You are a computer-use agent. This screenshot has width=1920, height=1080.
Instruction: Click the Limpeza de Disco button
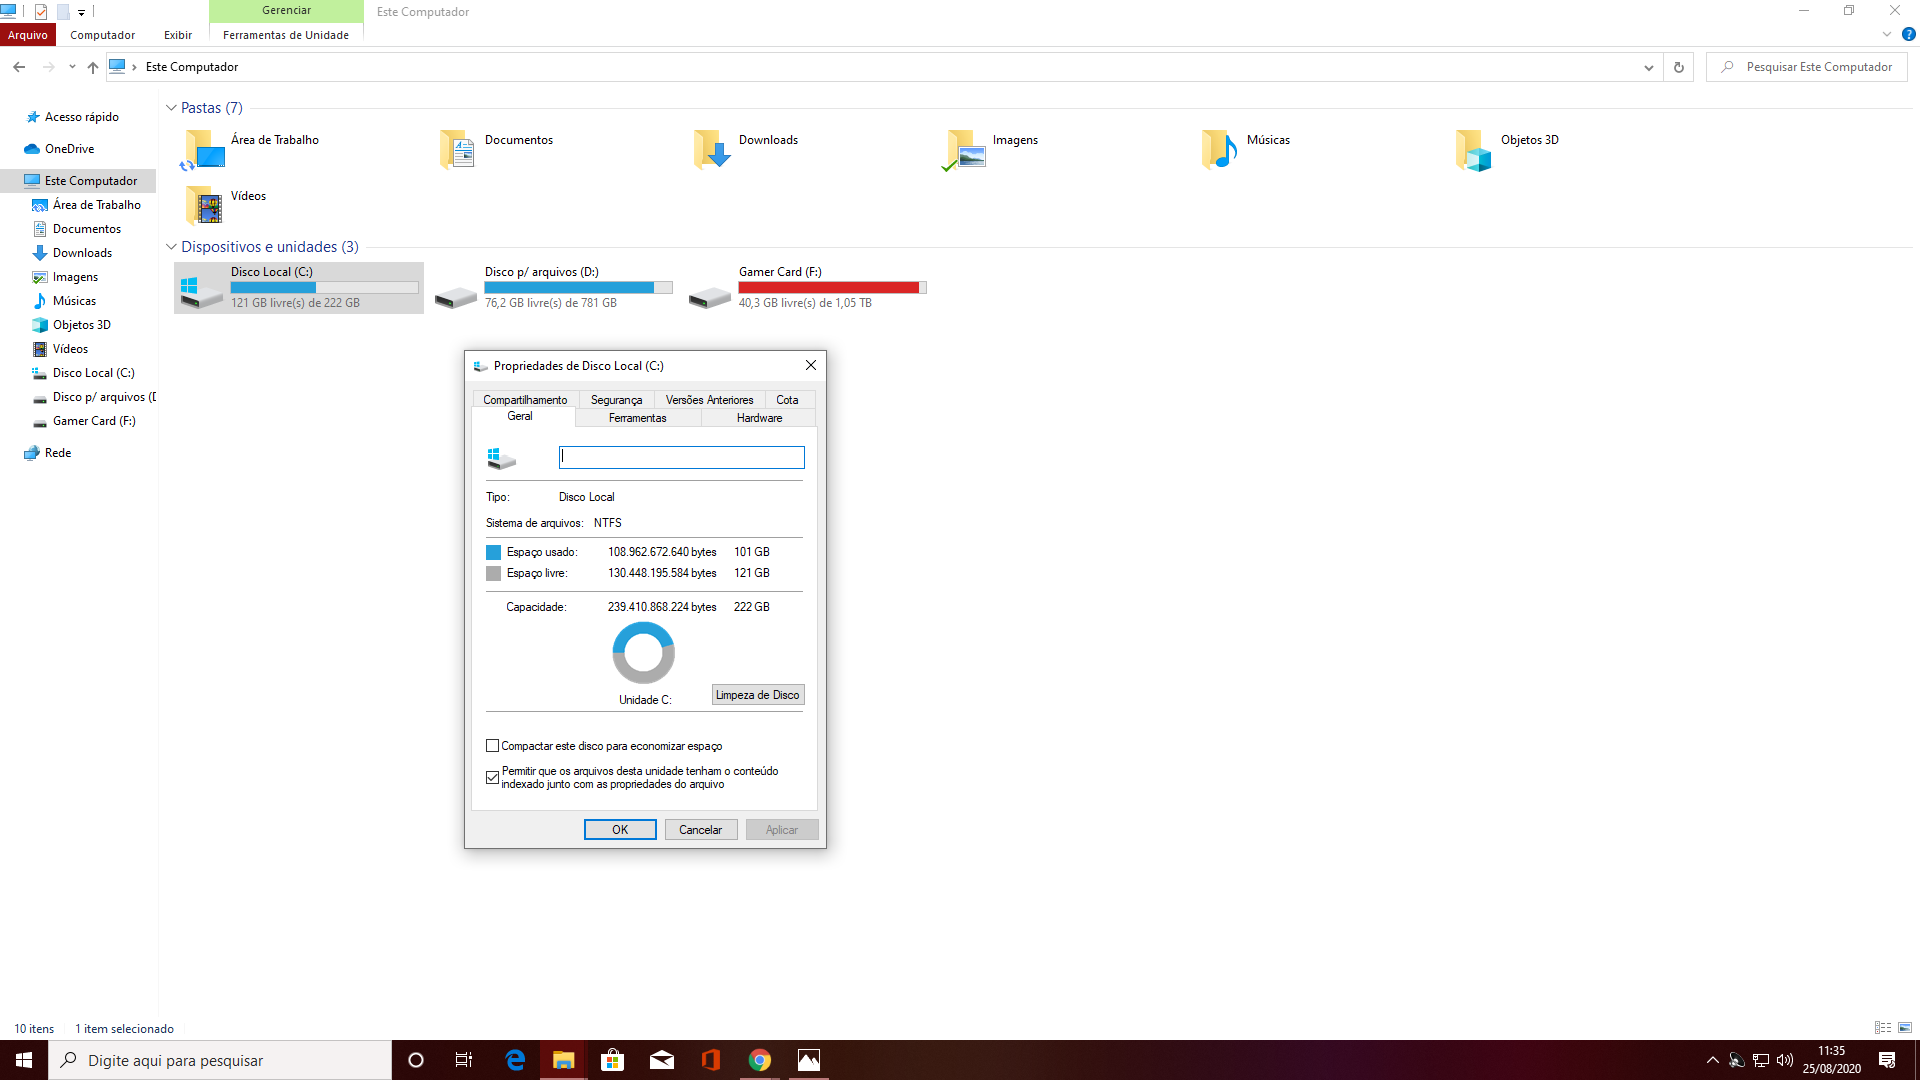758,695
